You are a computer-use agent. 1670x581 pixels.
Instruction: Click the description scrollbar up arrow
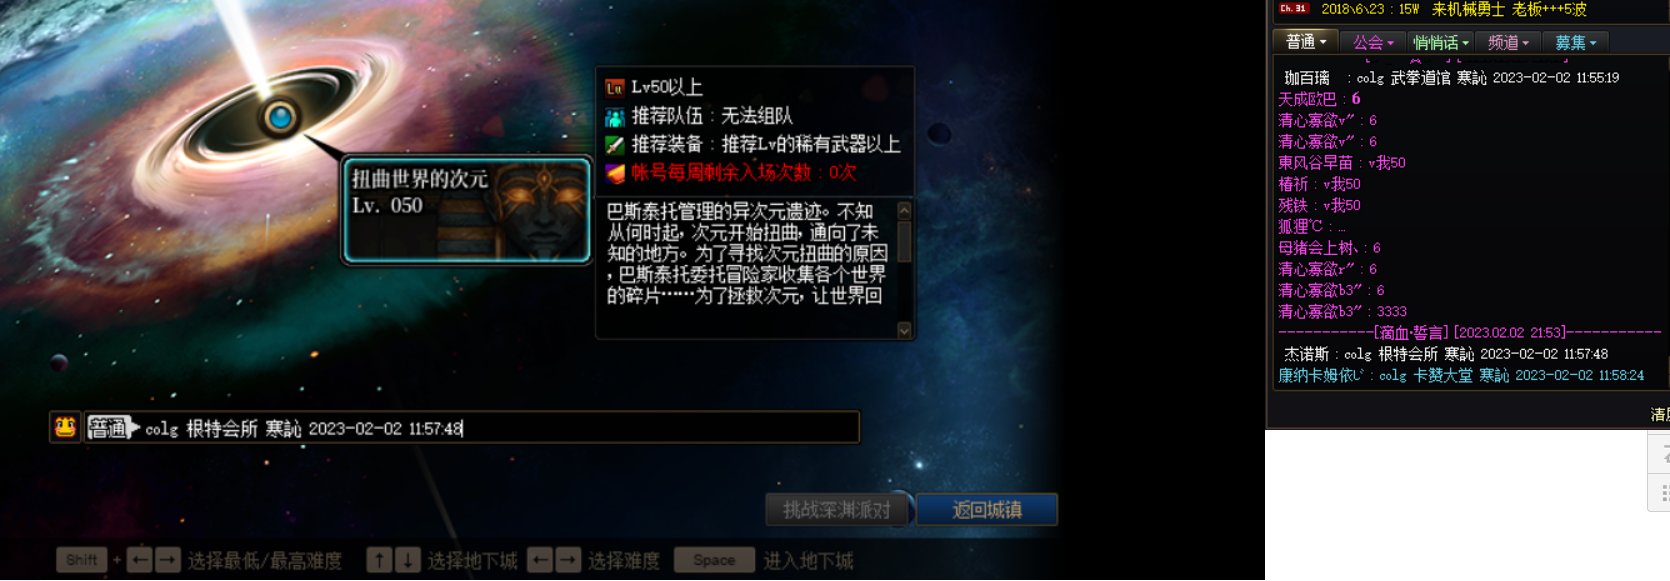click(x=904, y=210)
